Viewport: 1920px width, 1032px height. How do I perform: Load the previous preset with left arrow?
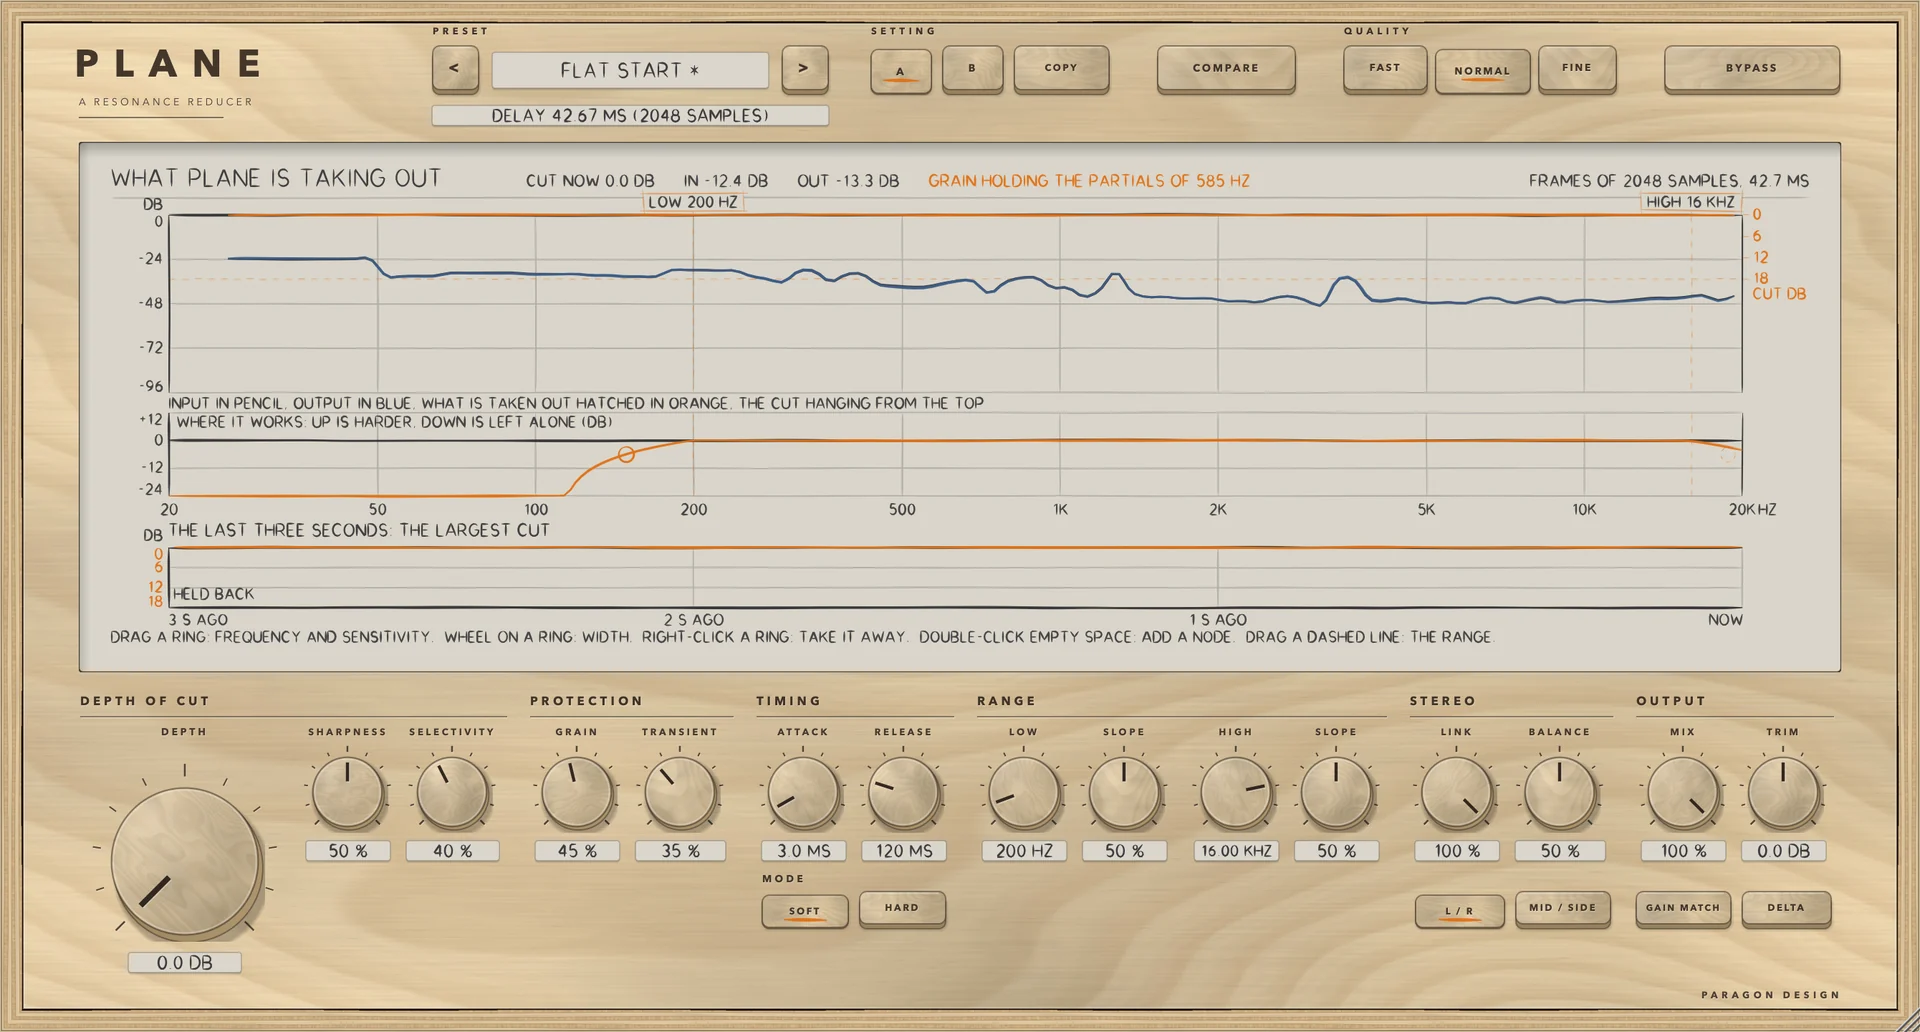[x=455, y=69]
